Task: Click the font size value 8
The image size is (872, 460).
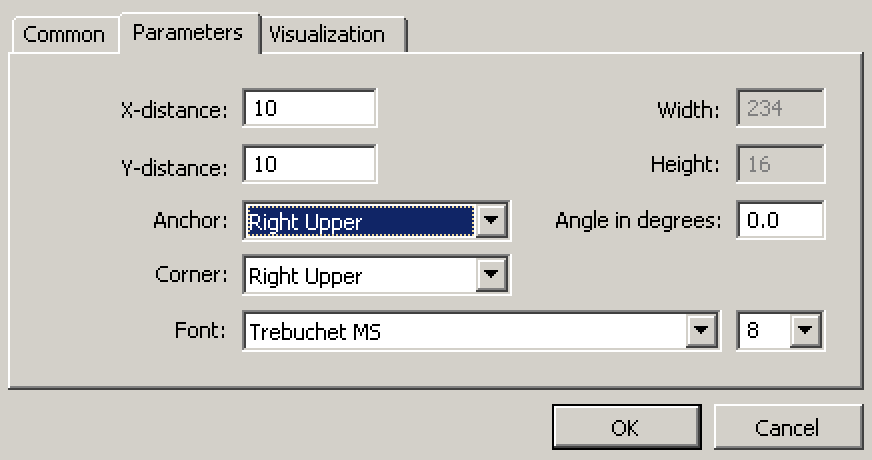Action: point(763,331)
